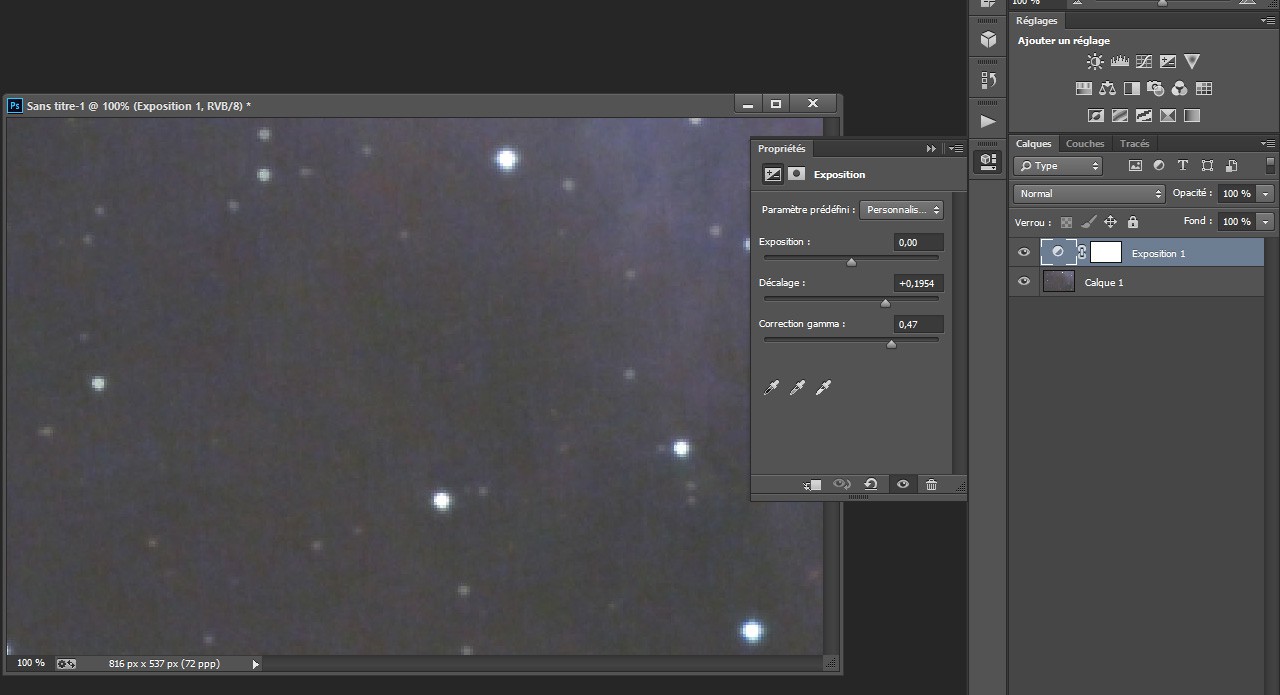Open the Normal blend mode dropdown

tap(1089, 194)
